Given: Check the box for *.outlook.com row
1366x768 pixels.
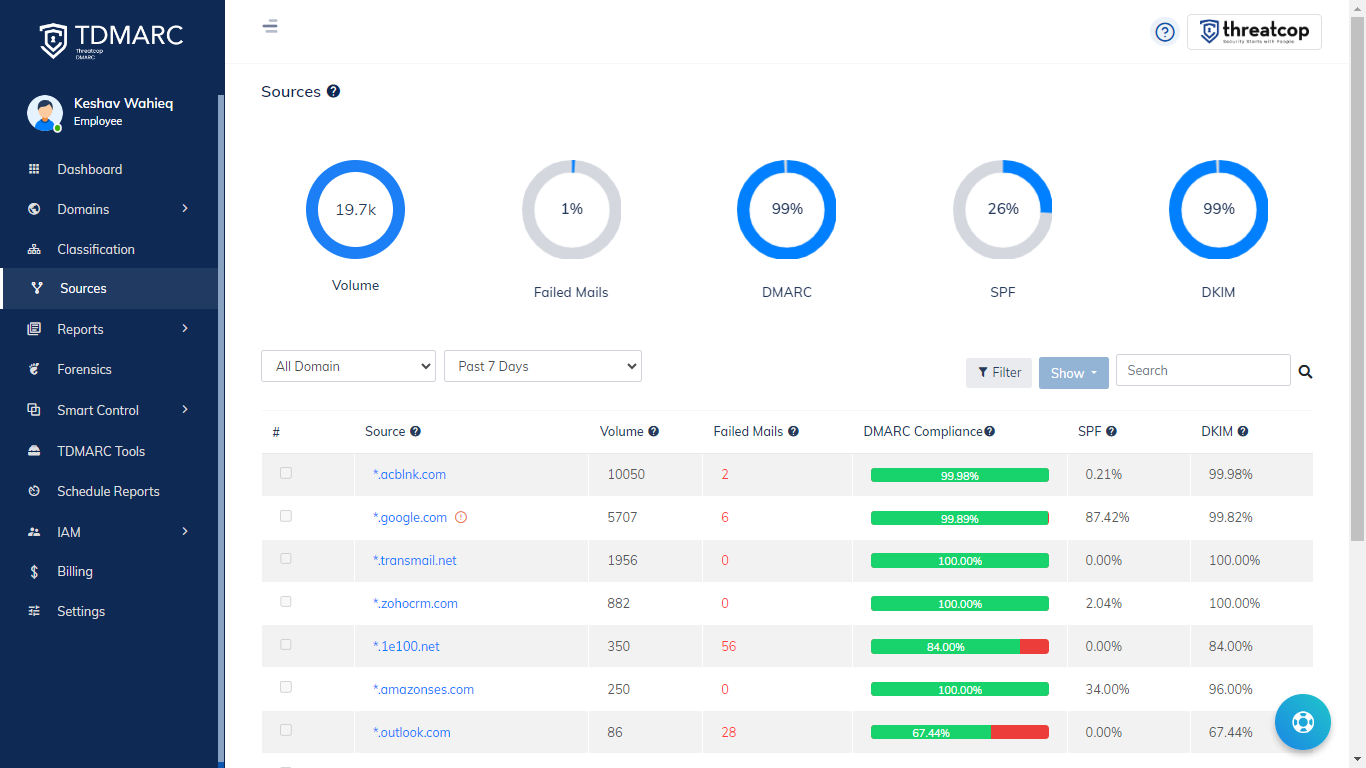Looking at the screenshot, I should (286, 731).
